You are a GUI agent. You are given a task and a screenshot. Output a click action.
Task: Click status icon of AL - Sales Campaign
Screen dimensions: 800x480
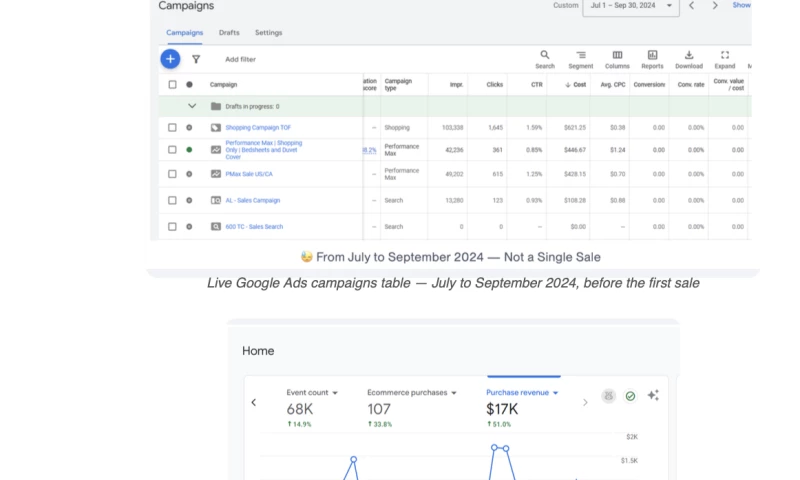coord(189,200)
